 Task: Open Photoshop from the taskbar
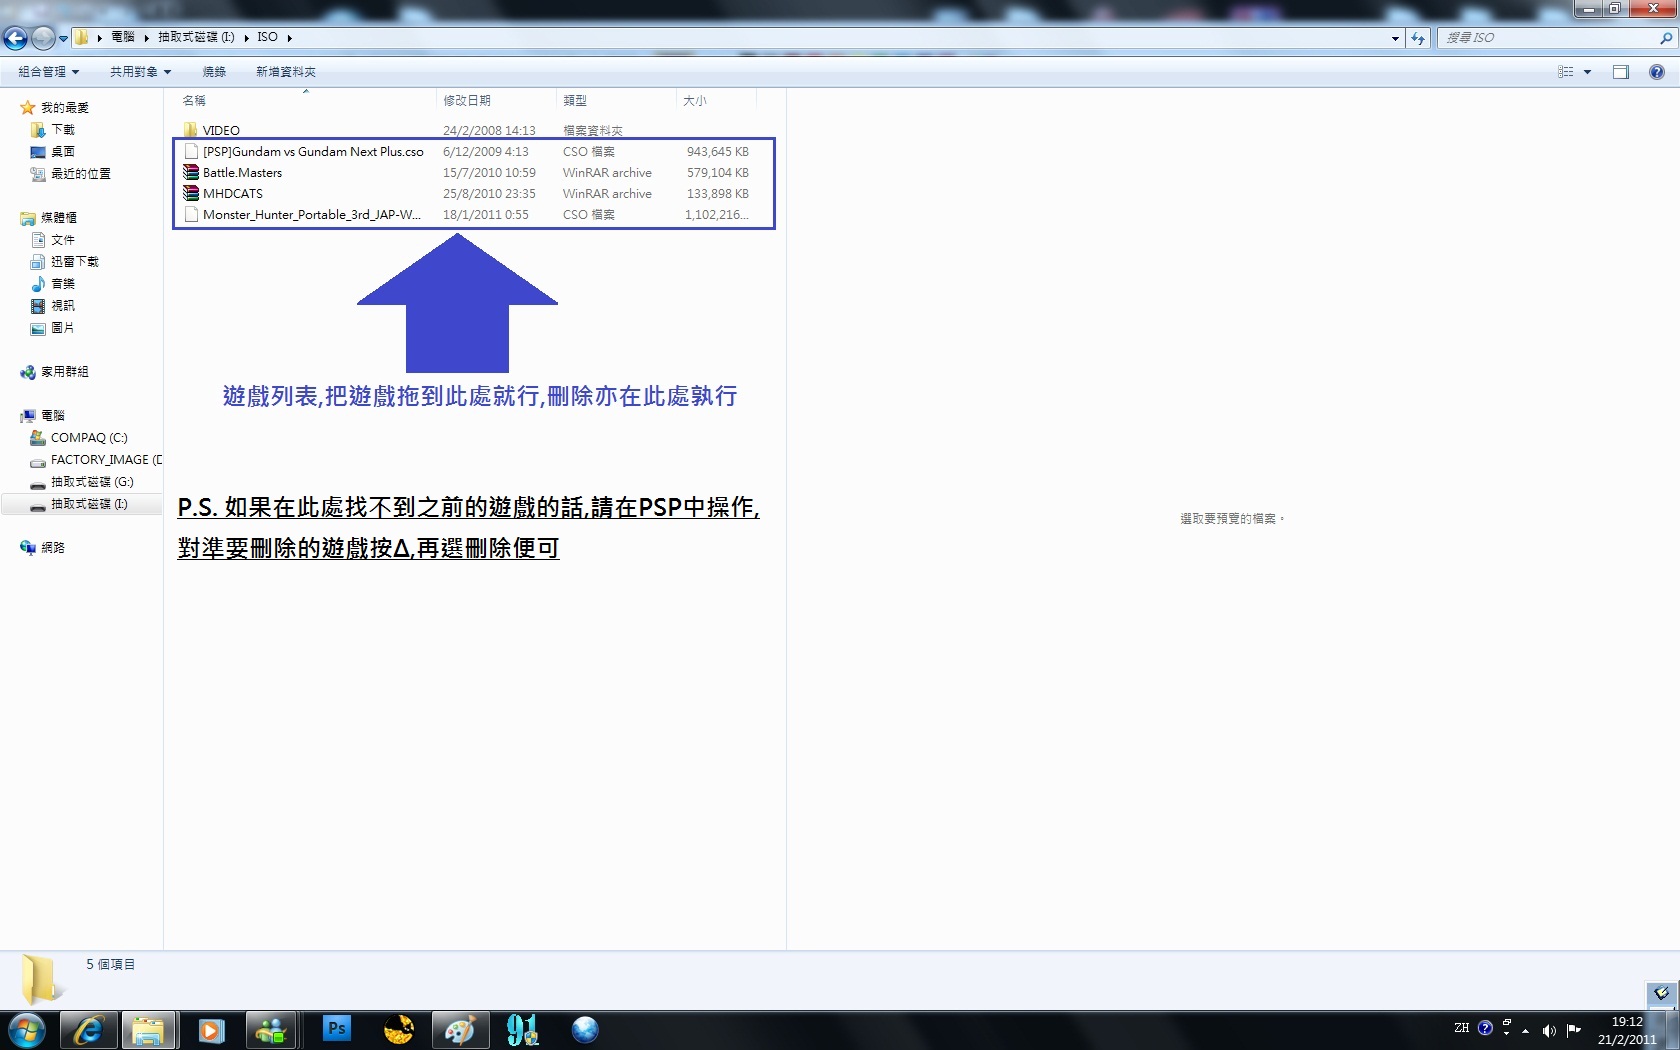point(337,1028)
